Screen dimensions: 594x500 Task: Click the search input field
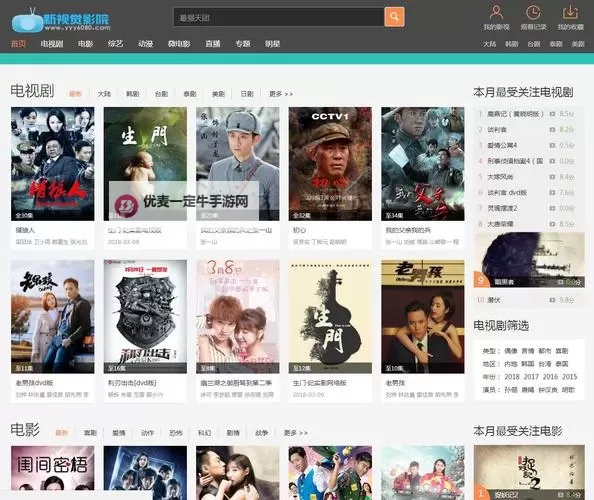pos(279,17)
